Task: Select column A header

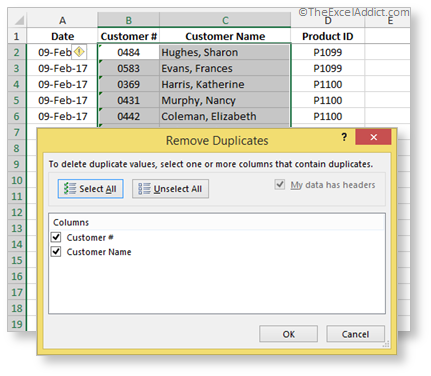Action: point(62,20)
